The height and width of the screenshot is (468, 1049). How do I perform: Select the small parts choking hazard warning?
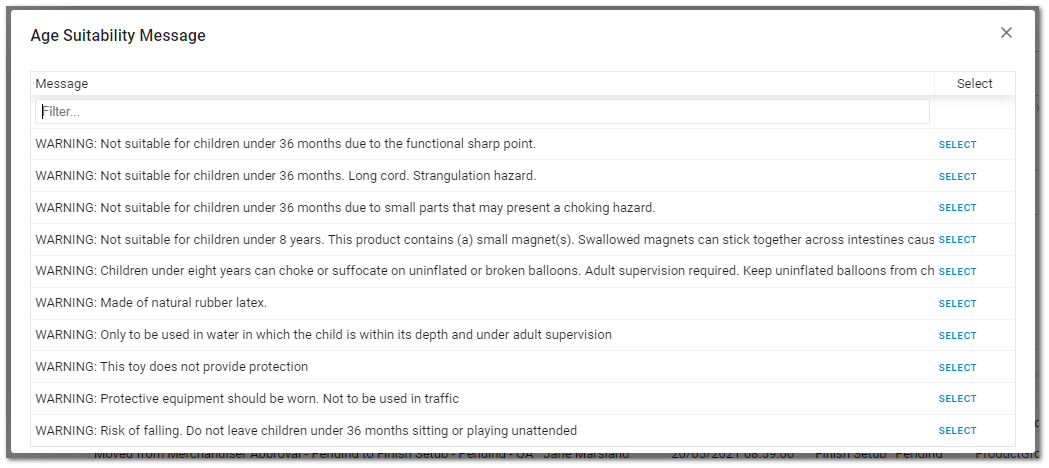click(x=957, y=208)
